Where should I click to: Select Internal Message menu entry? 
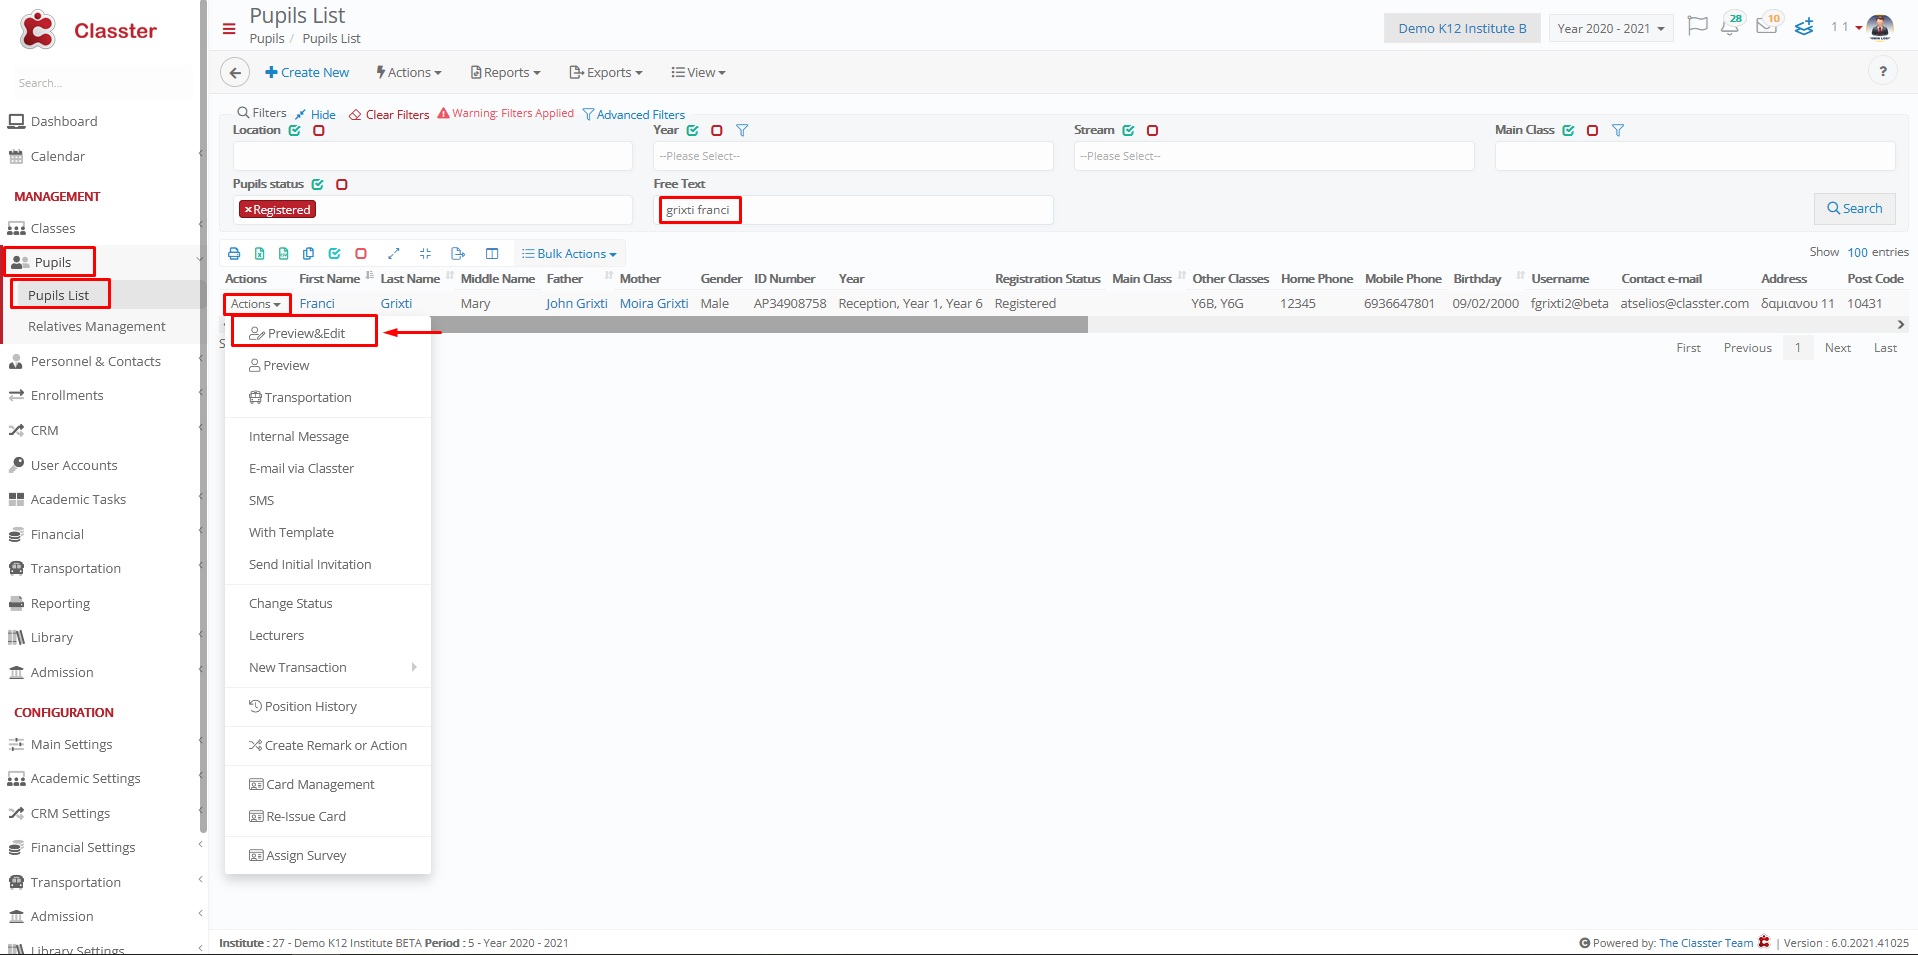(x=328, y=436)
